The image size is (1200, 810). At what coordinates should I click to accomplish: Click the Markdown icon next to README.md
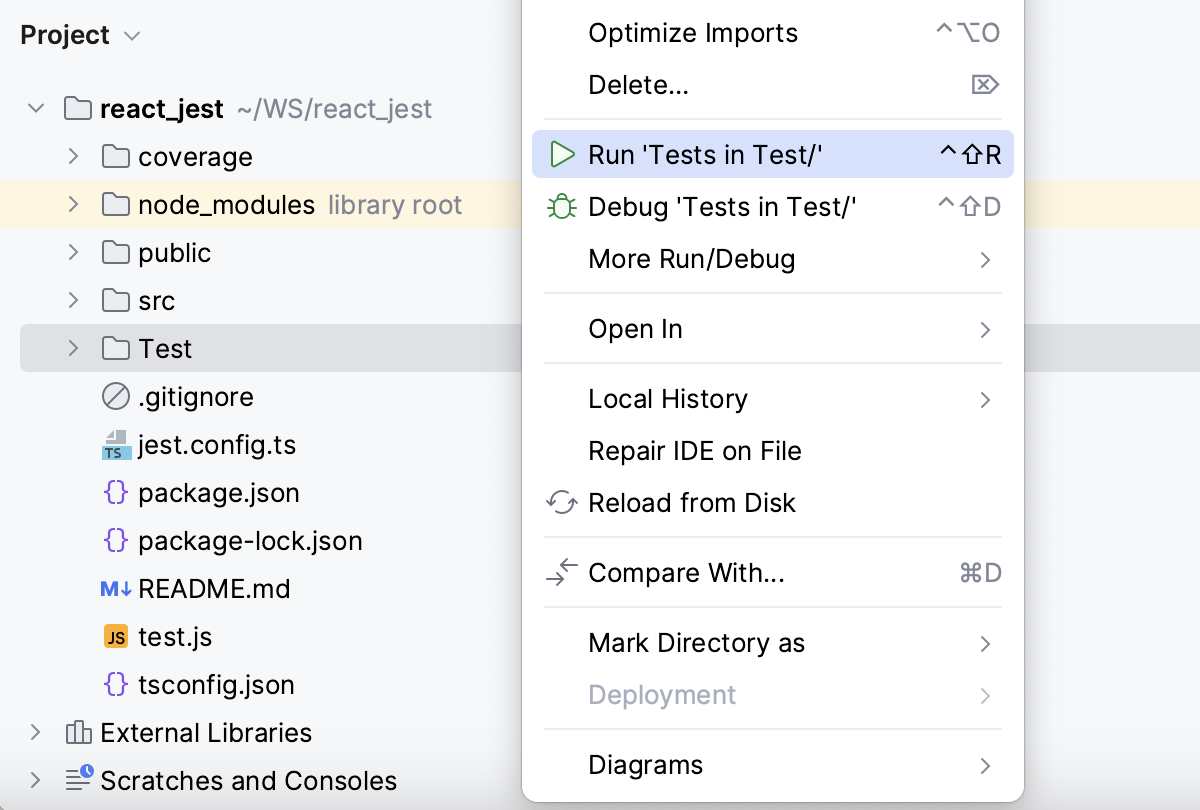click(114, 589)
